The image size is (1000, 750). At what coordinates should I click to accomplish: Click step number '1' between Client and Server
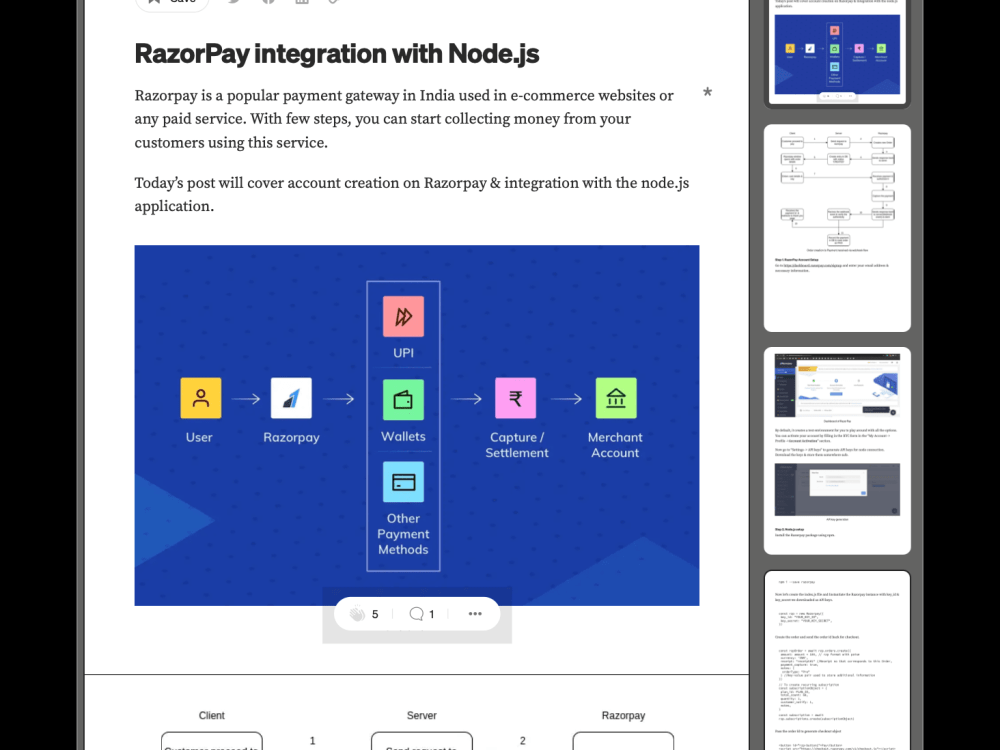coord(312,741)
